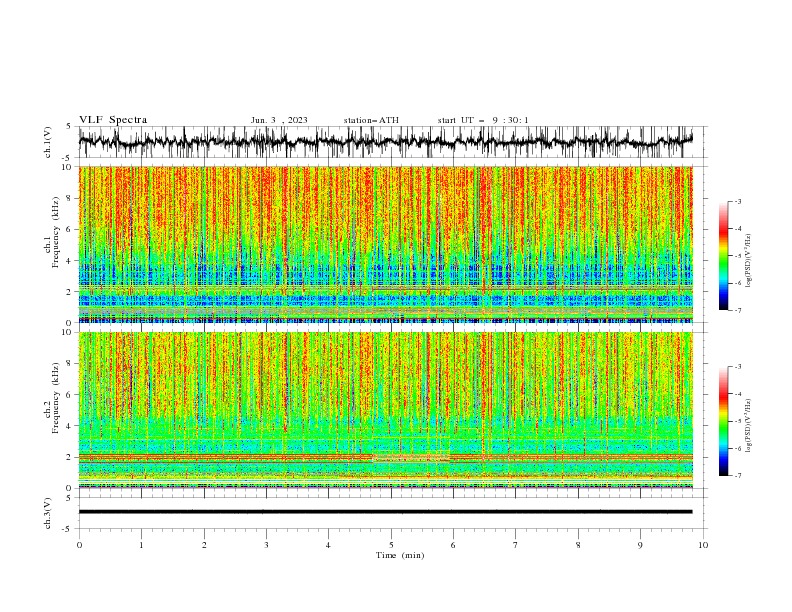Screen dimensions: 792x612
Task: Click the time axis end label "10"
Action: point(703,545)
